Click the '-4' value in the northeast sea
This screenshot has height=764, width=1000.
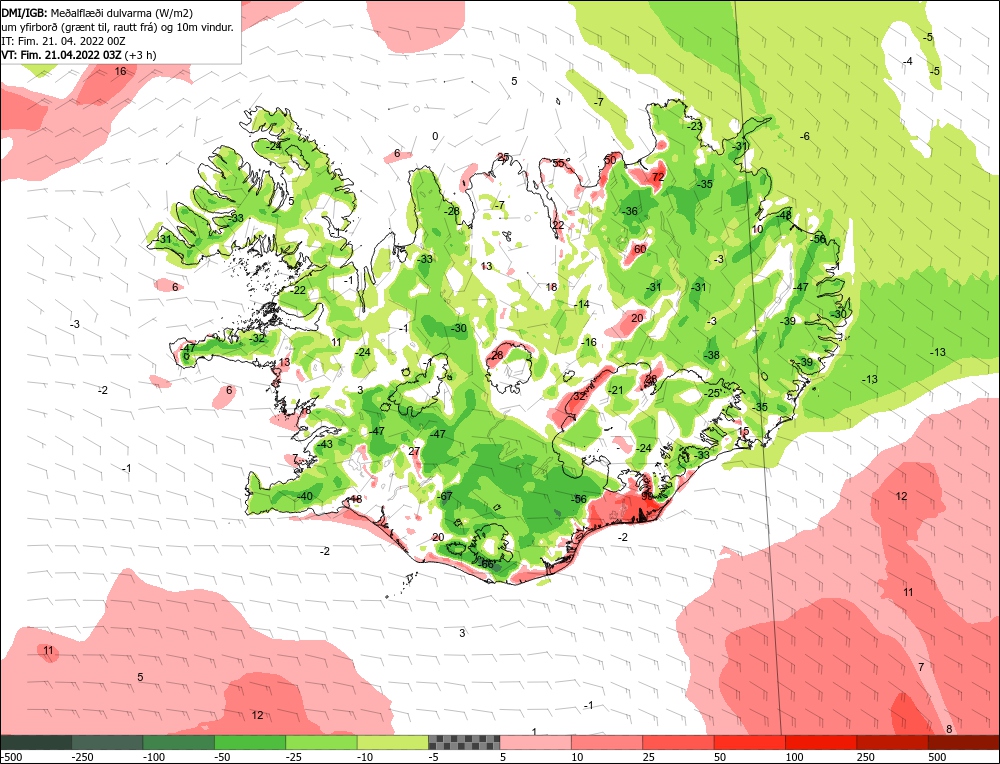[x=908, y=61]
